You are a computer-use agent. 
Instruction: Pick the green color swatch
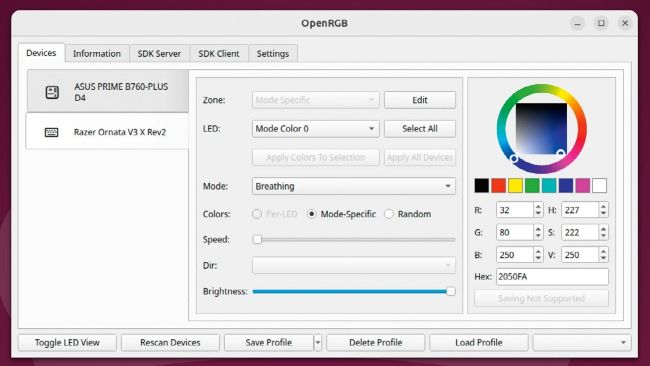(532, 186)
